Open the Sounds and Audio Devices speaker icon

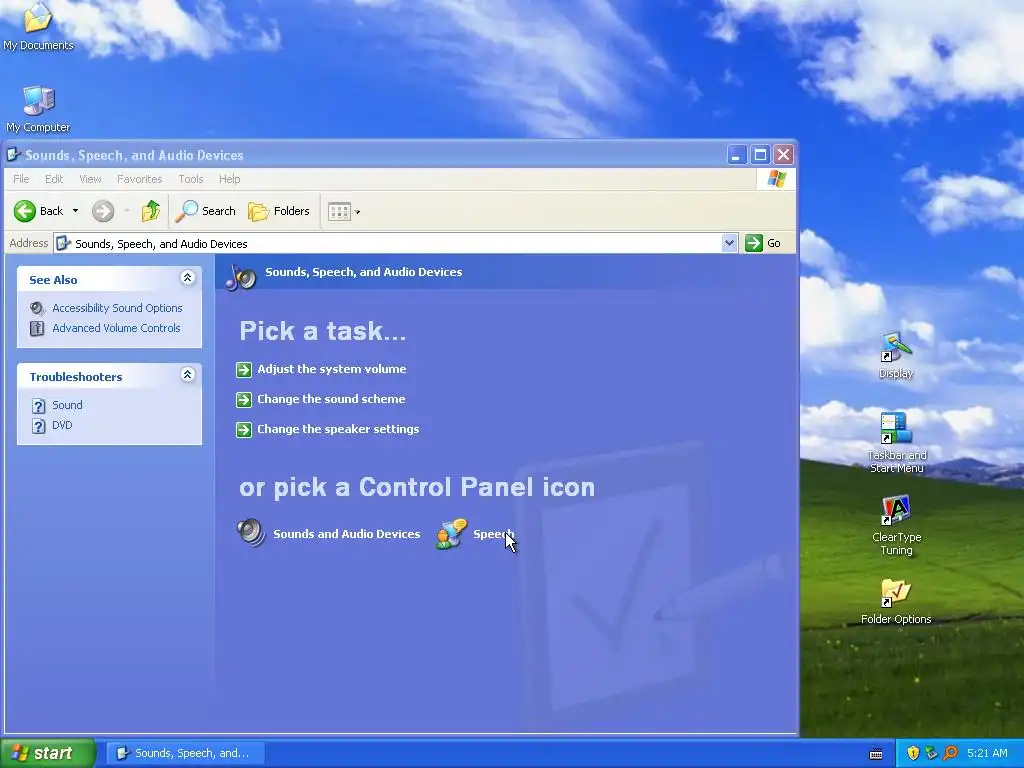tap(251, 533)
